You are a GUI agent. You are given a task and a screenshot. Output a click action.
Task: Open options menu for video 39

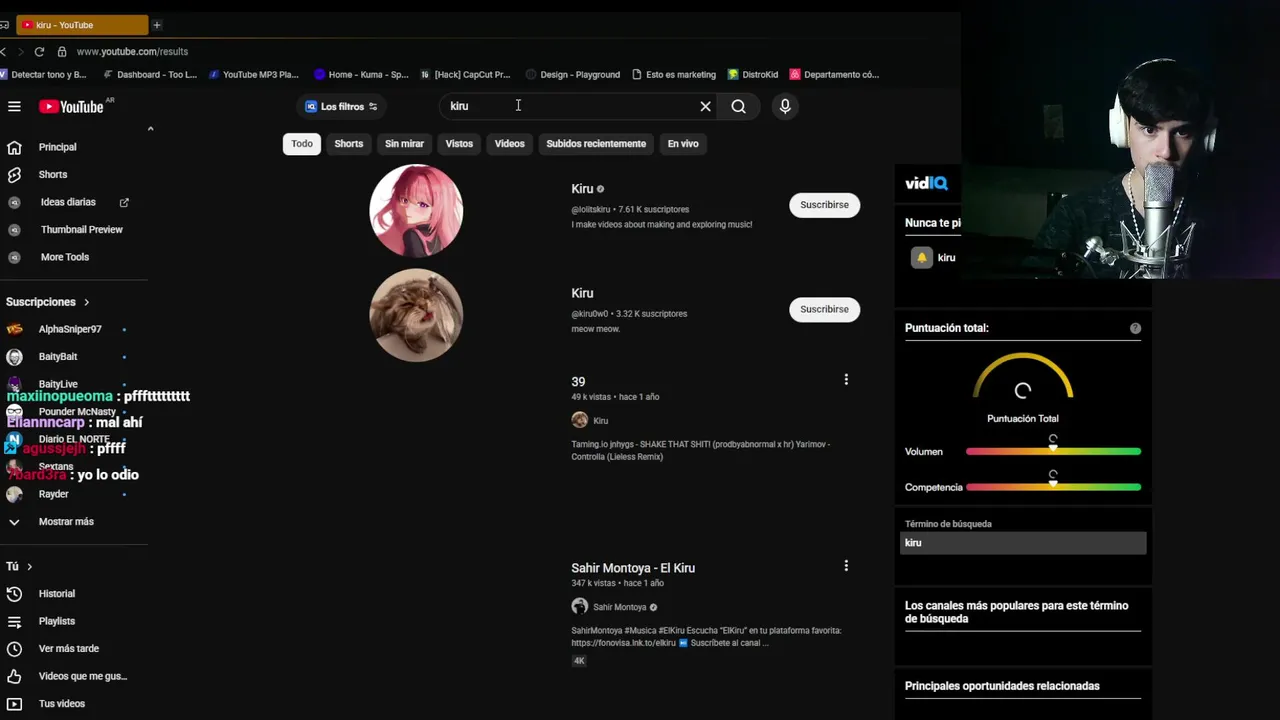[x=846, y=380]
